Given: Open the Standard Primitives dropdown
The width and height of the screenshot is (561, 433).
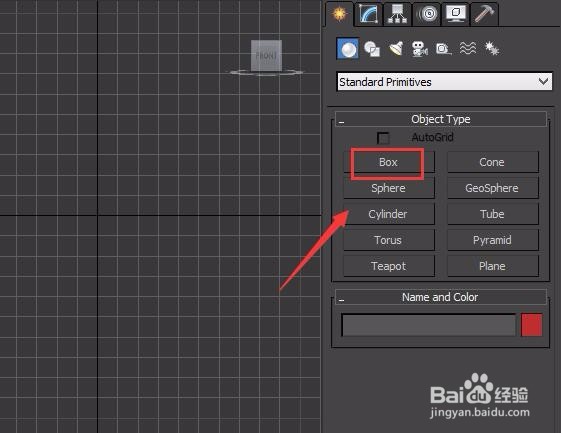Looking at the screenshot, I should [x=444, y=82].
